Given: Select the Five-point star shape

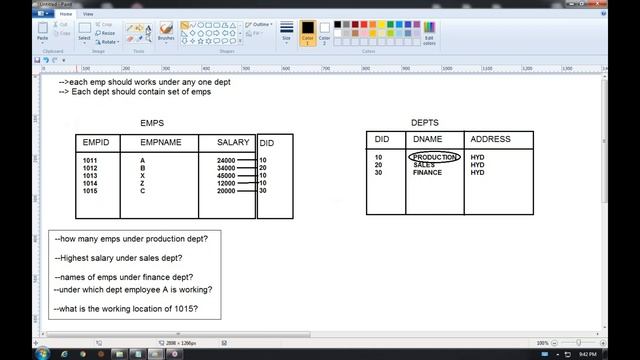Looking at the screenshot, I should pyautogui.click(x=200, y=41).
